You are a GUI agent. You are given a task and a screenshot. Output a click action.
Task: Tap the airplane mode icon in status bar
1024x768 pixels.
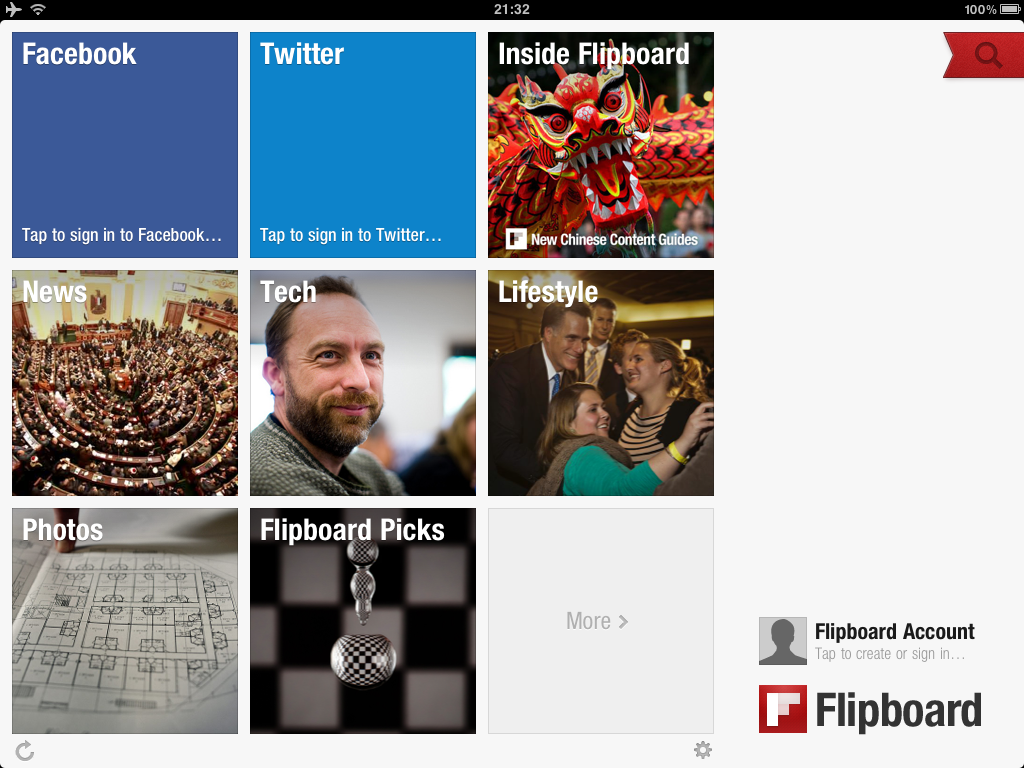13,9
